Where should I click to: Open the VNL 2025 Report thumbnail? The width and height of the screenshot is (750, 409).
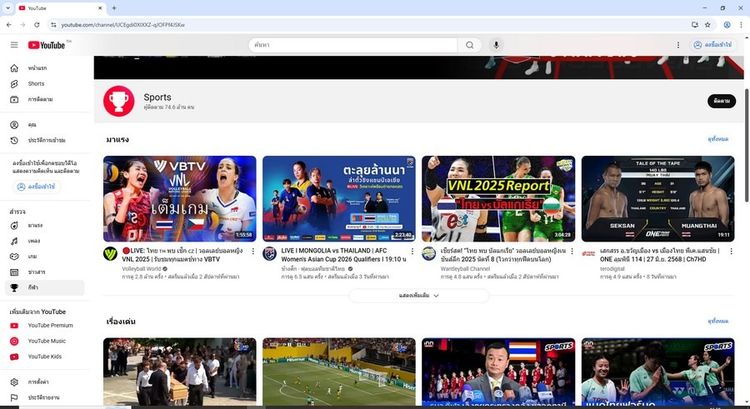[498, 198]
